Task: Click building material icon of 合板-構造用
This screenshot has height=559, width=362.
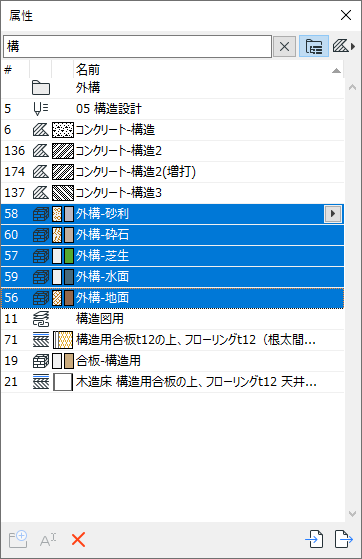Action: 41,361
